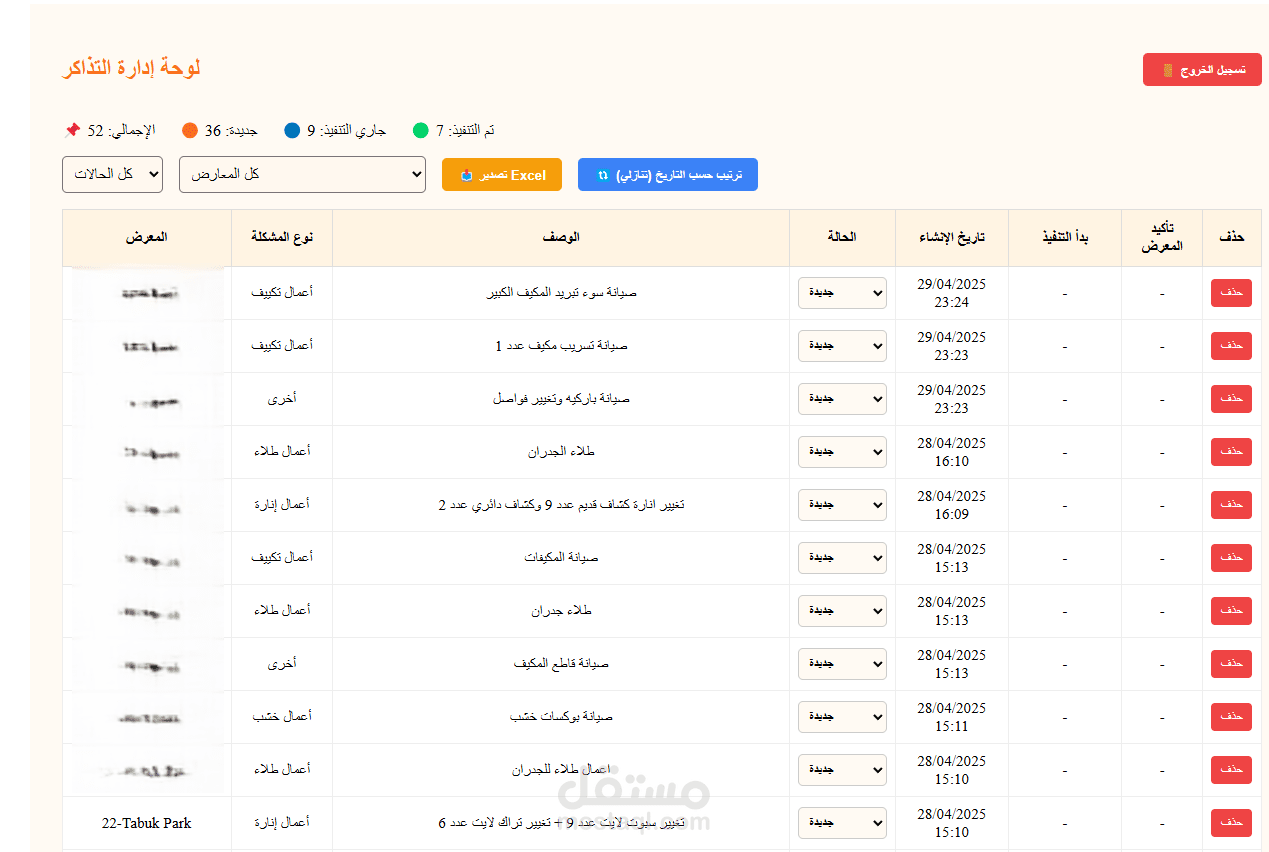Click the description صيانة باركيه وتغيير فواصل
This screenshot has height=852, width=1269.
click(x=561, y=399)
